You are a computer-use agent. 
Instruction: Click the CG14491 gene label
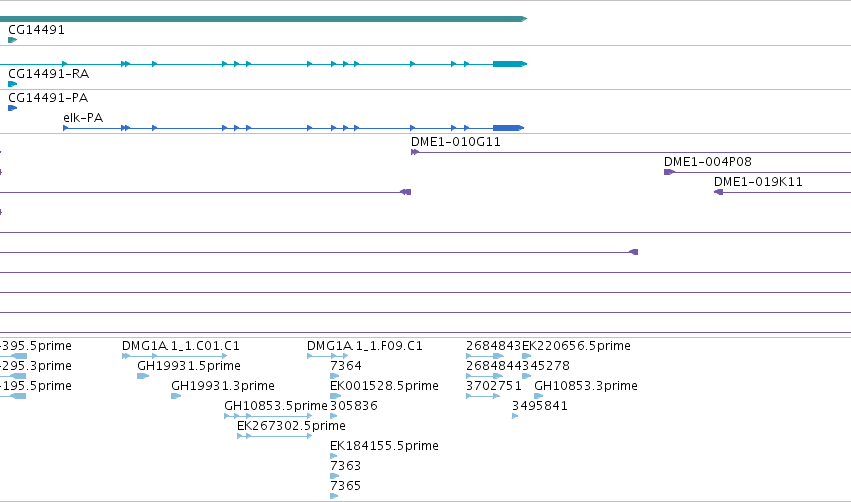click(x=36, y=30)
